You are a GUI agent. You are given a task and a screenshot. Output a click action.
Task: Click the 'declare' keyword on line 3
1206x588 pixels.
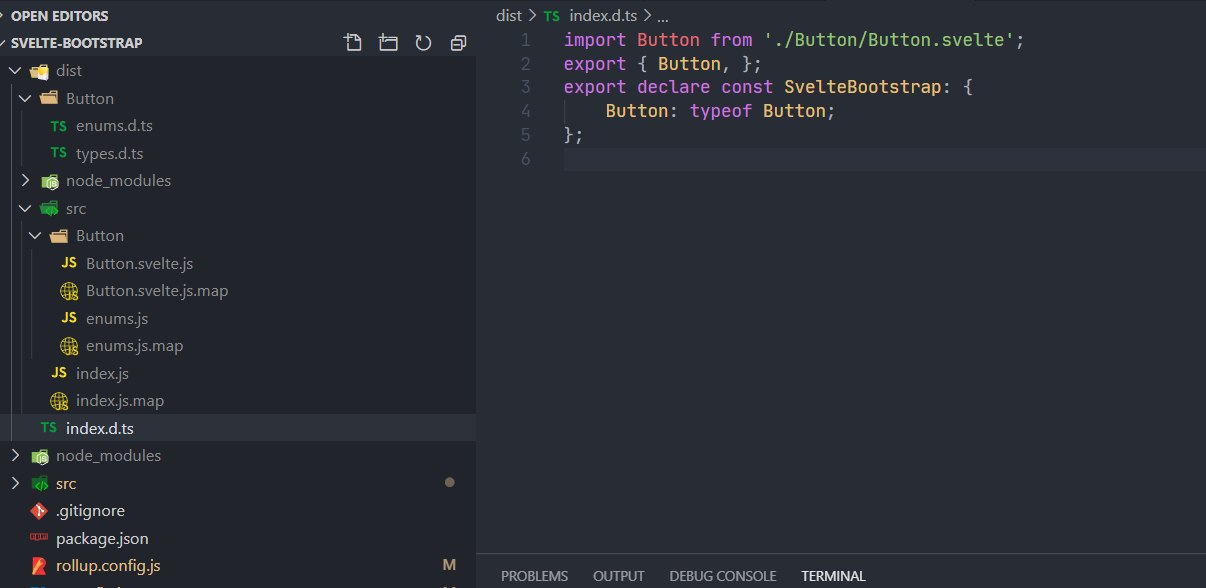click(x=673, y=87)
